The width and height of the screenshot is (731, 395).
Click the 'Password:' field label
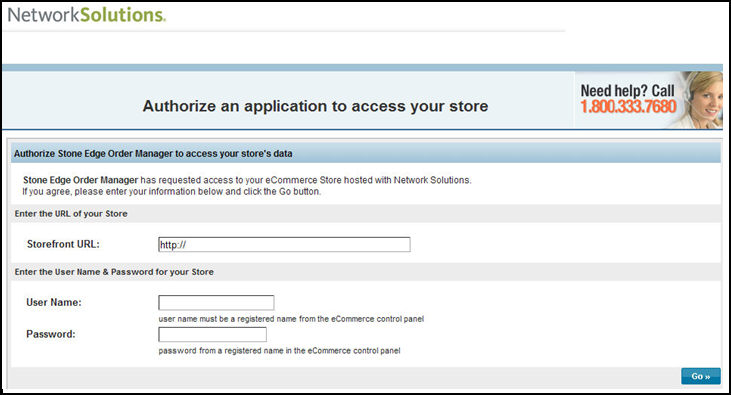(x=51, y=334)
